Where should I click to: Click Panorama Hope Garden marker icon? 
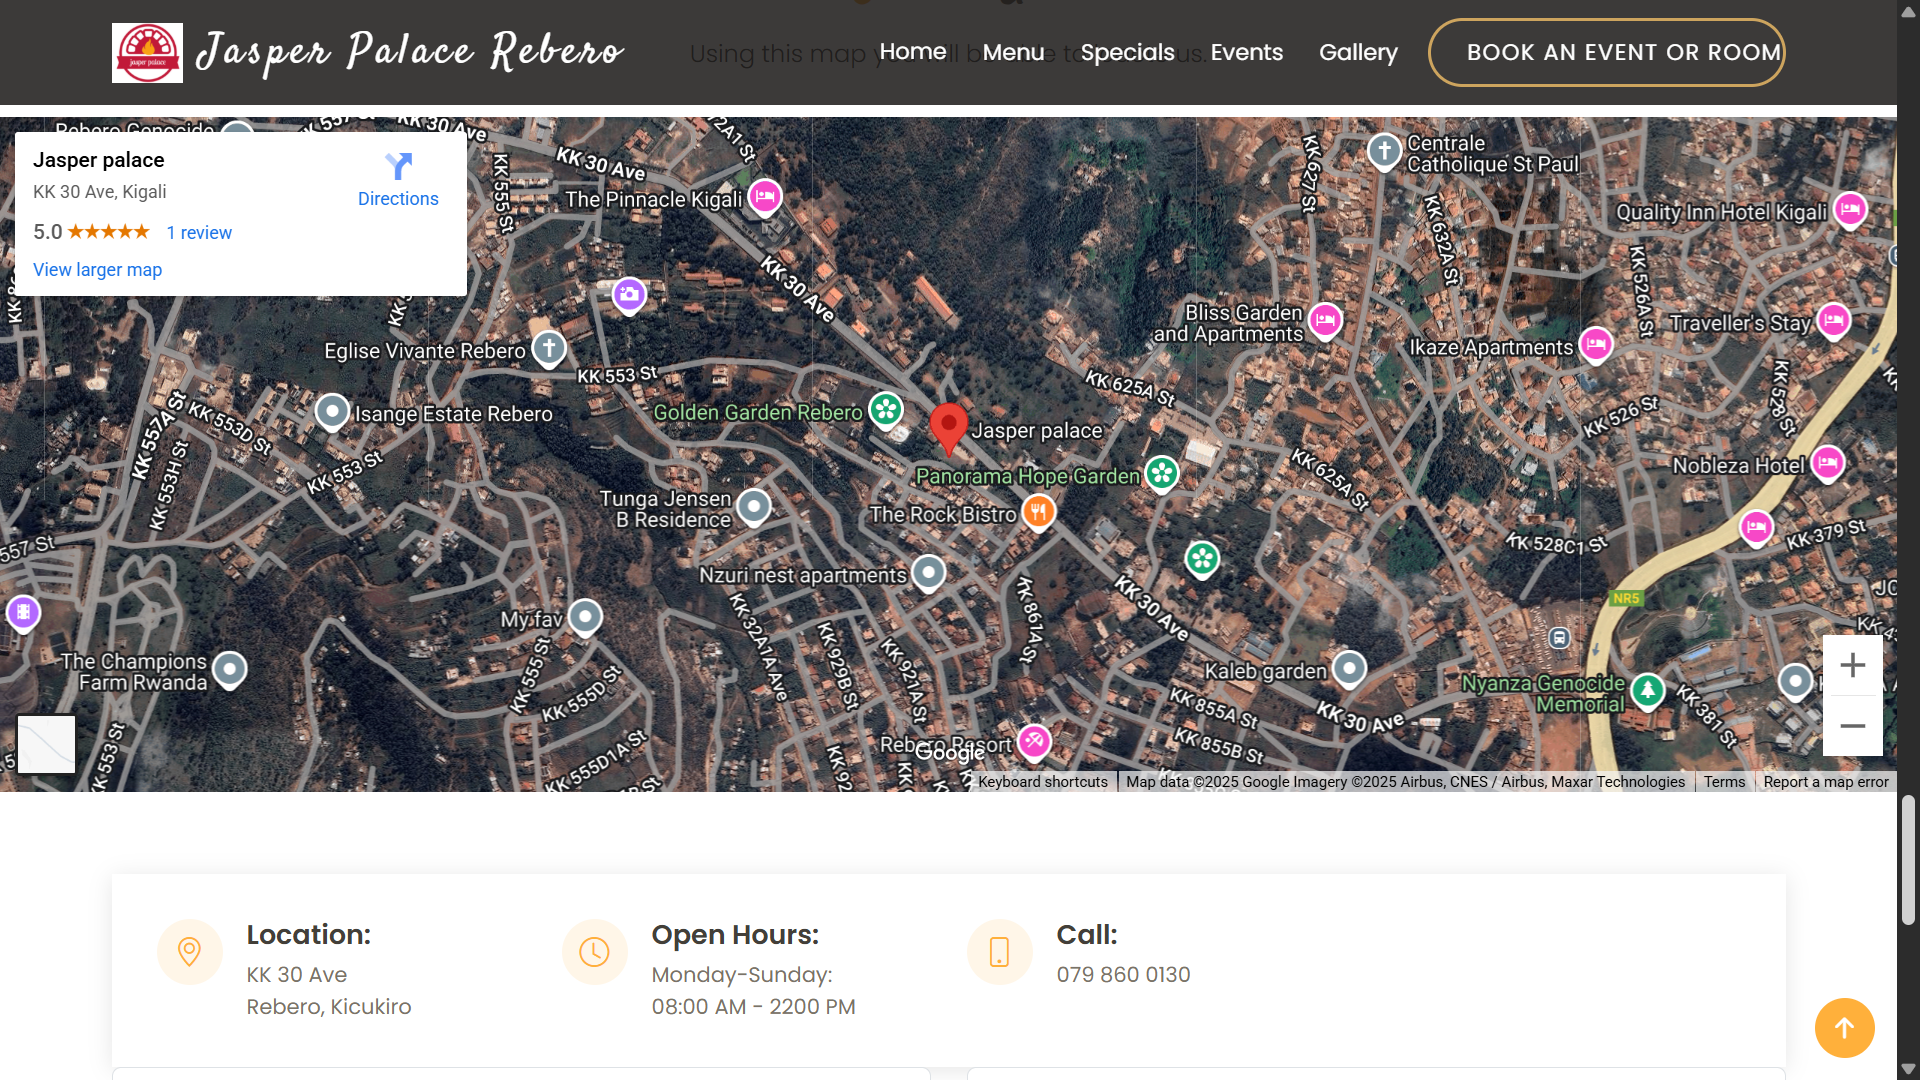coord(1161,473)
